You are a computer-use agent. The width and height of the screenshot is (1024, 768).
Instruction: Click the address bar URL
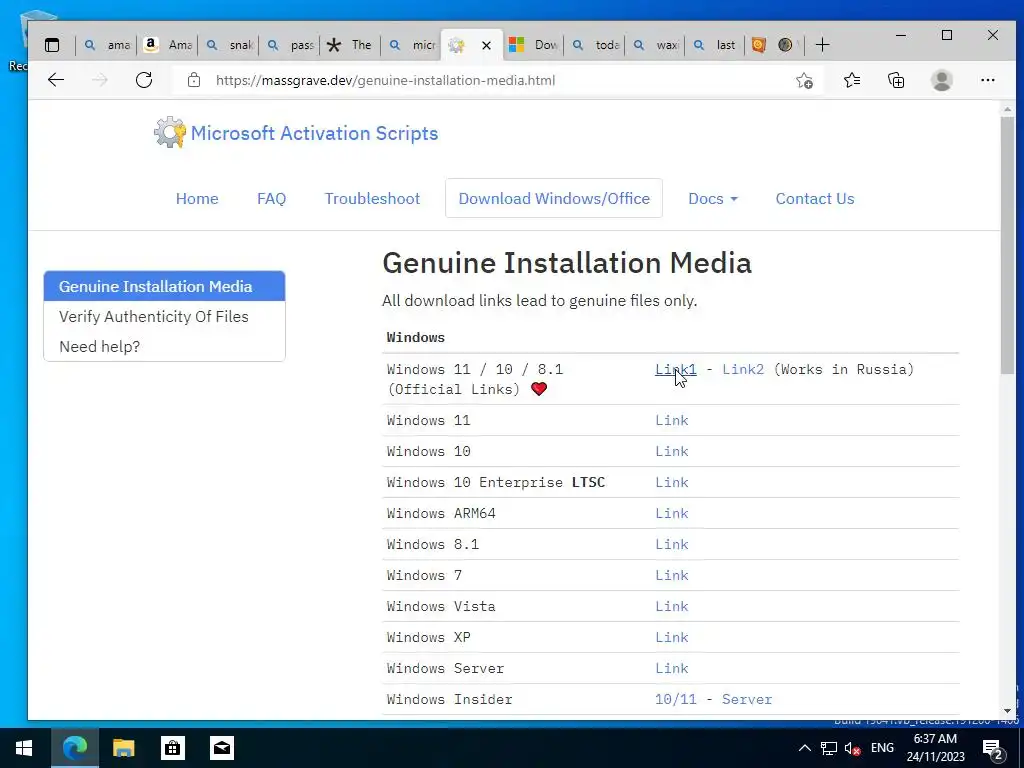[x=385, y=80]
